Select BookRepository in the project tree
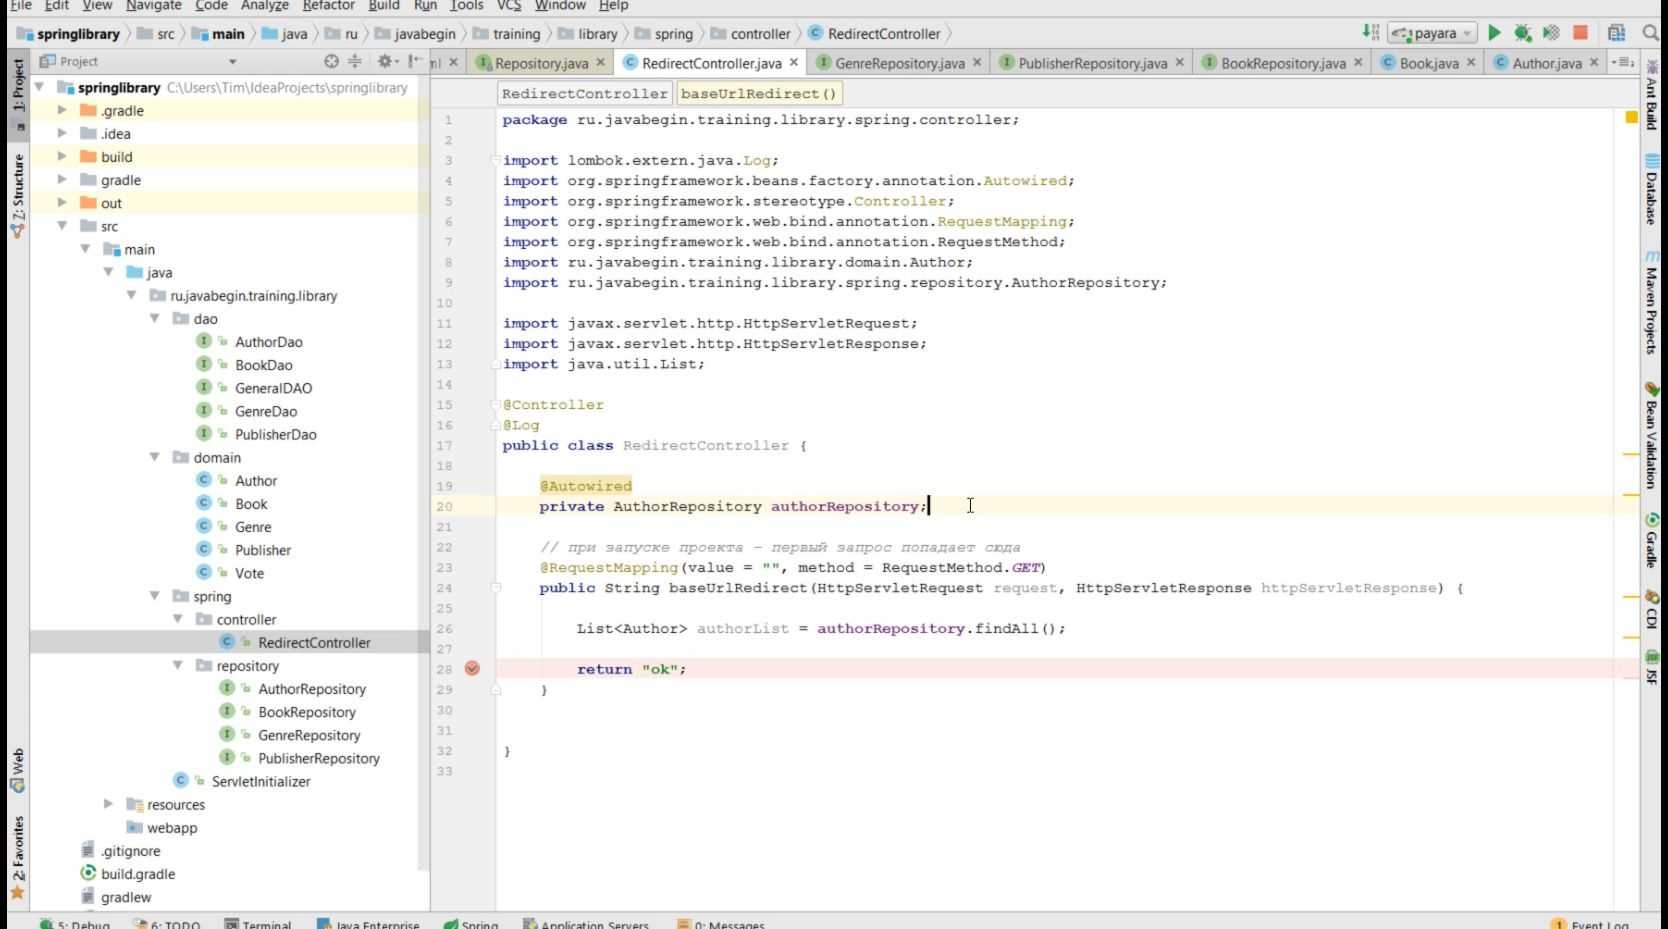 coord(307,712)
